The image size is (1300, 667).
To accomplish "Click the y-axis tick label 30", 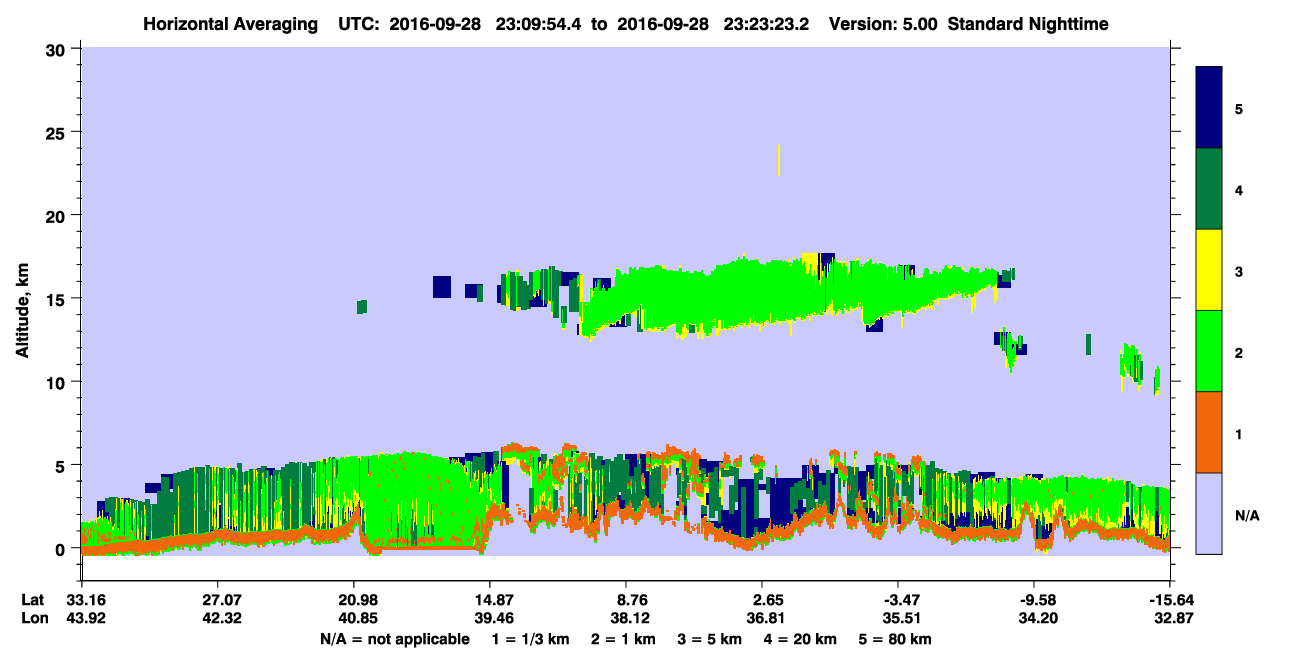I will (x=58, y=49).
